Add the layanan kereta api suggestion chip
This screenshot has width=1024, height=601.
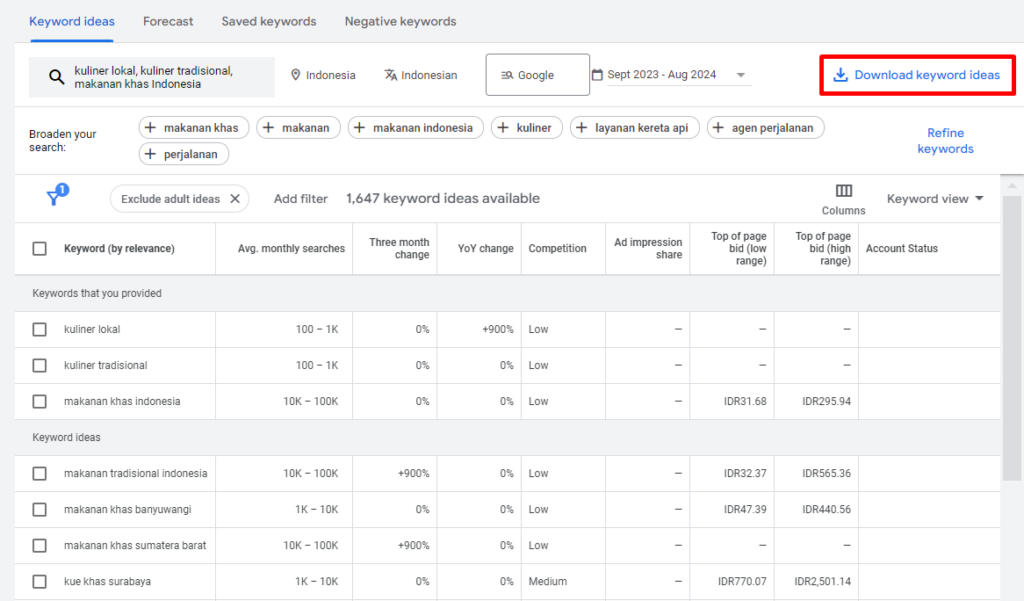coord(635,127)
